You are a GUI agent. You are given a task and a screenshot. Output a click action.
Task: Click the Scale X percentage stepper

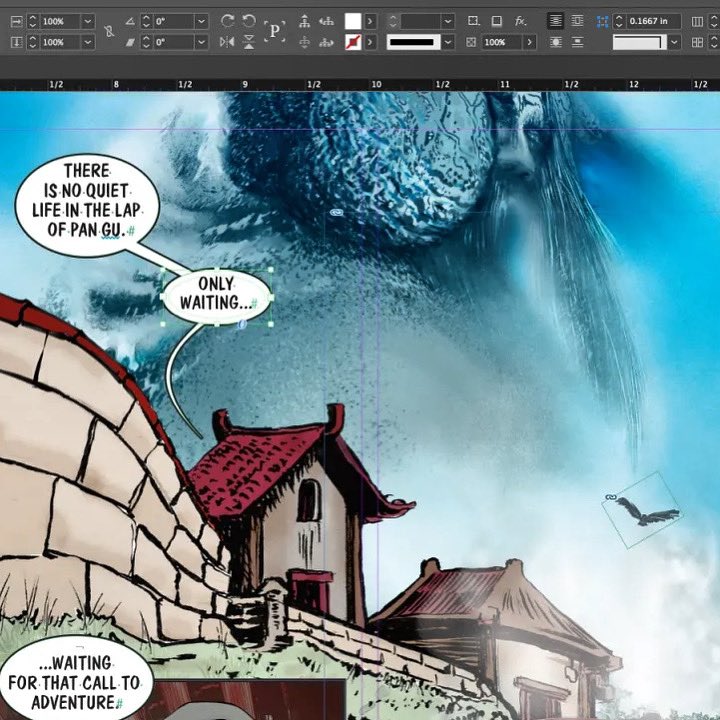click(32, 21)
